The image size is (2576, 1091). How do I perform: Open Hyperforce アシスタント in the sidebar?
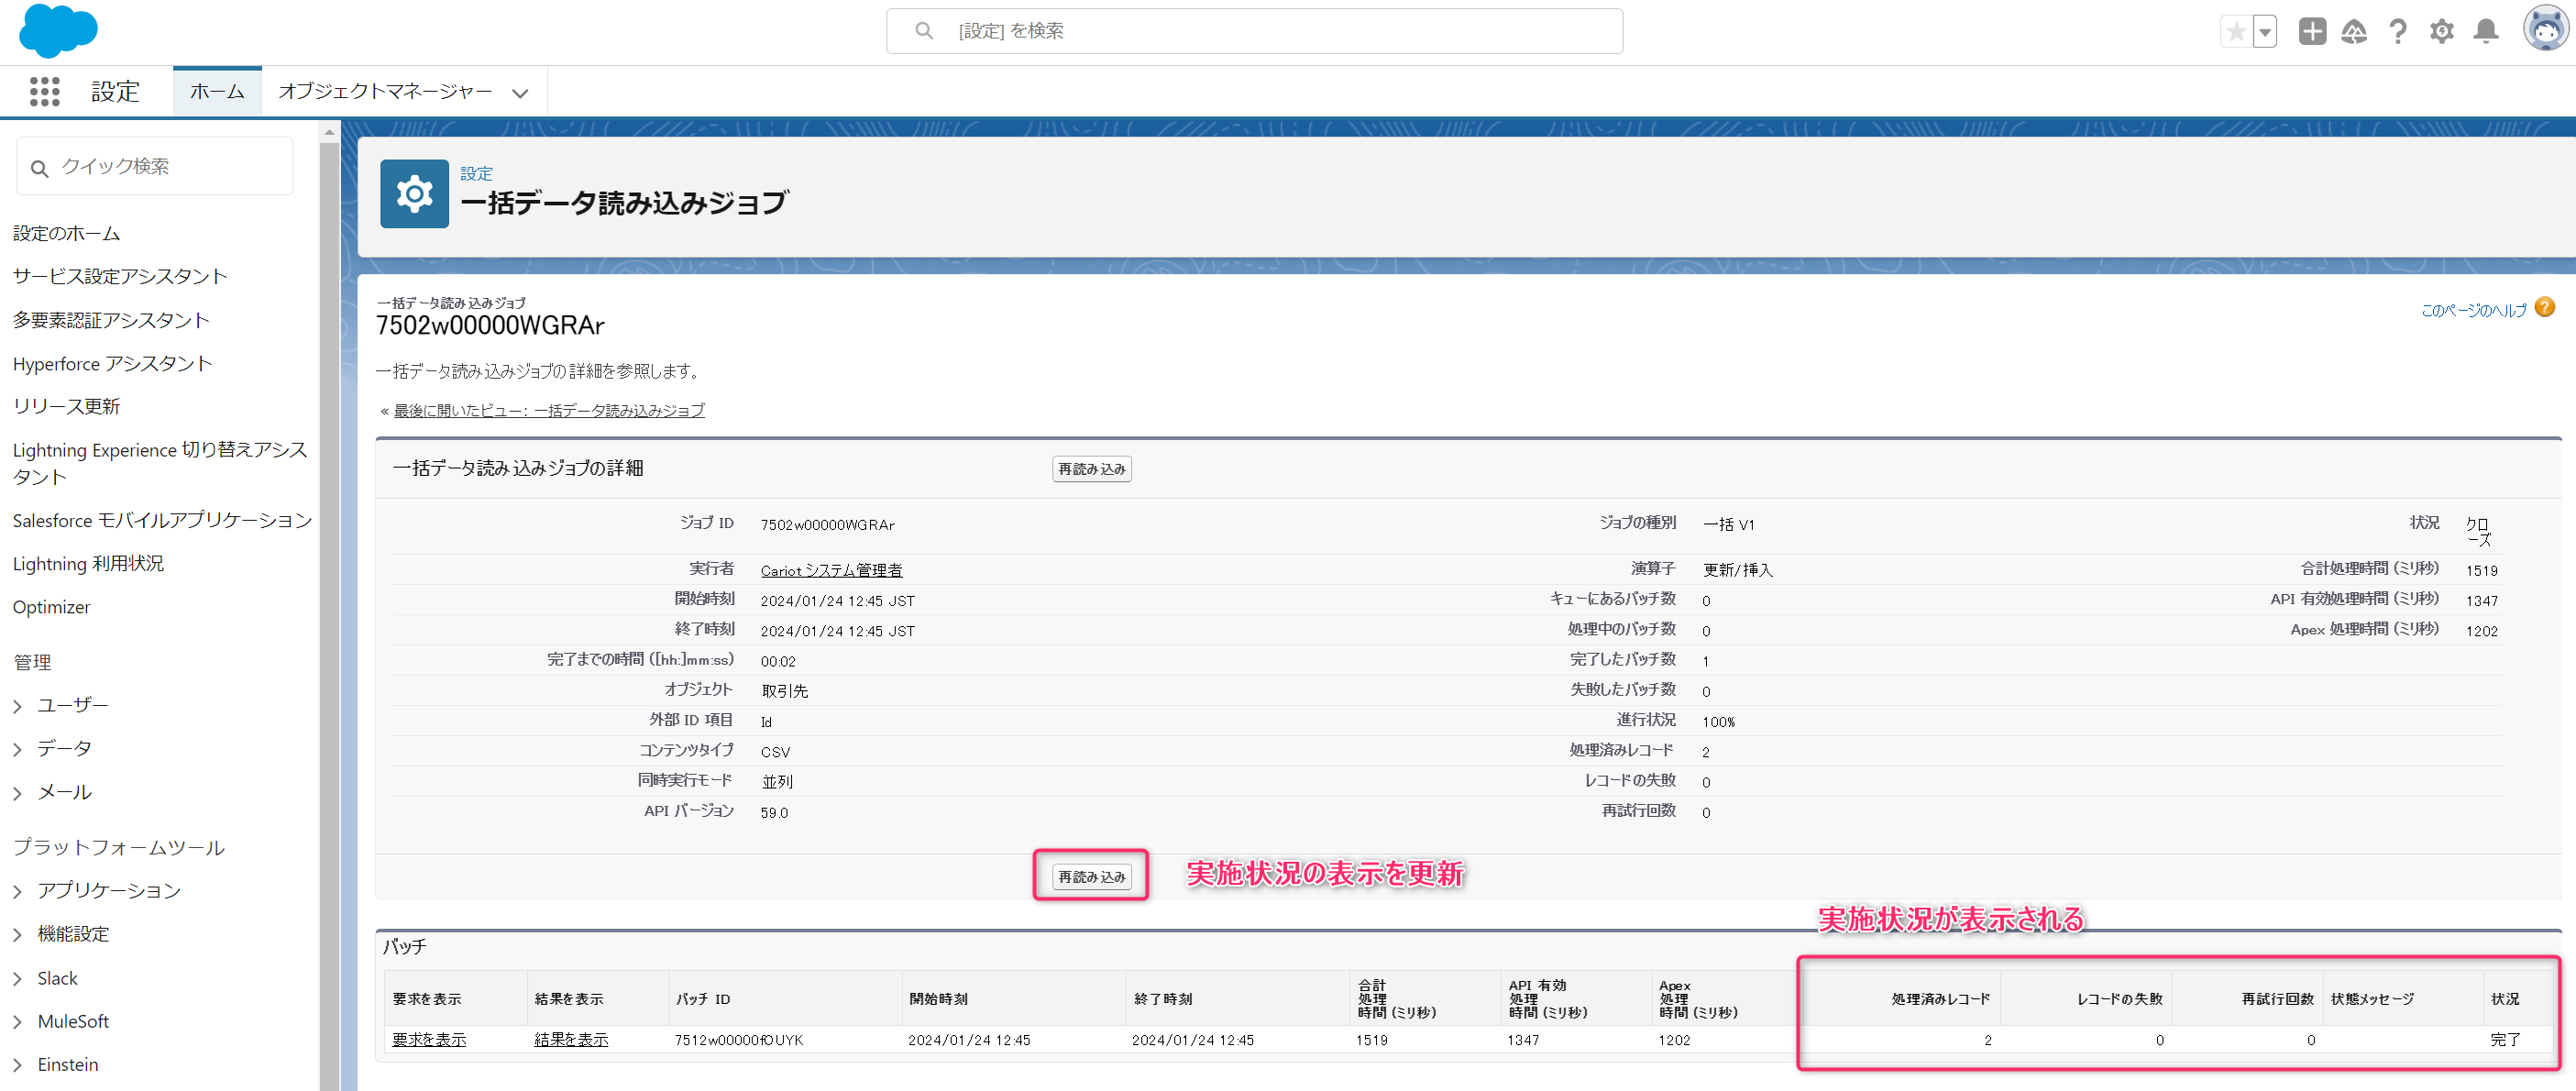click(112, 364)
